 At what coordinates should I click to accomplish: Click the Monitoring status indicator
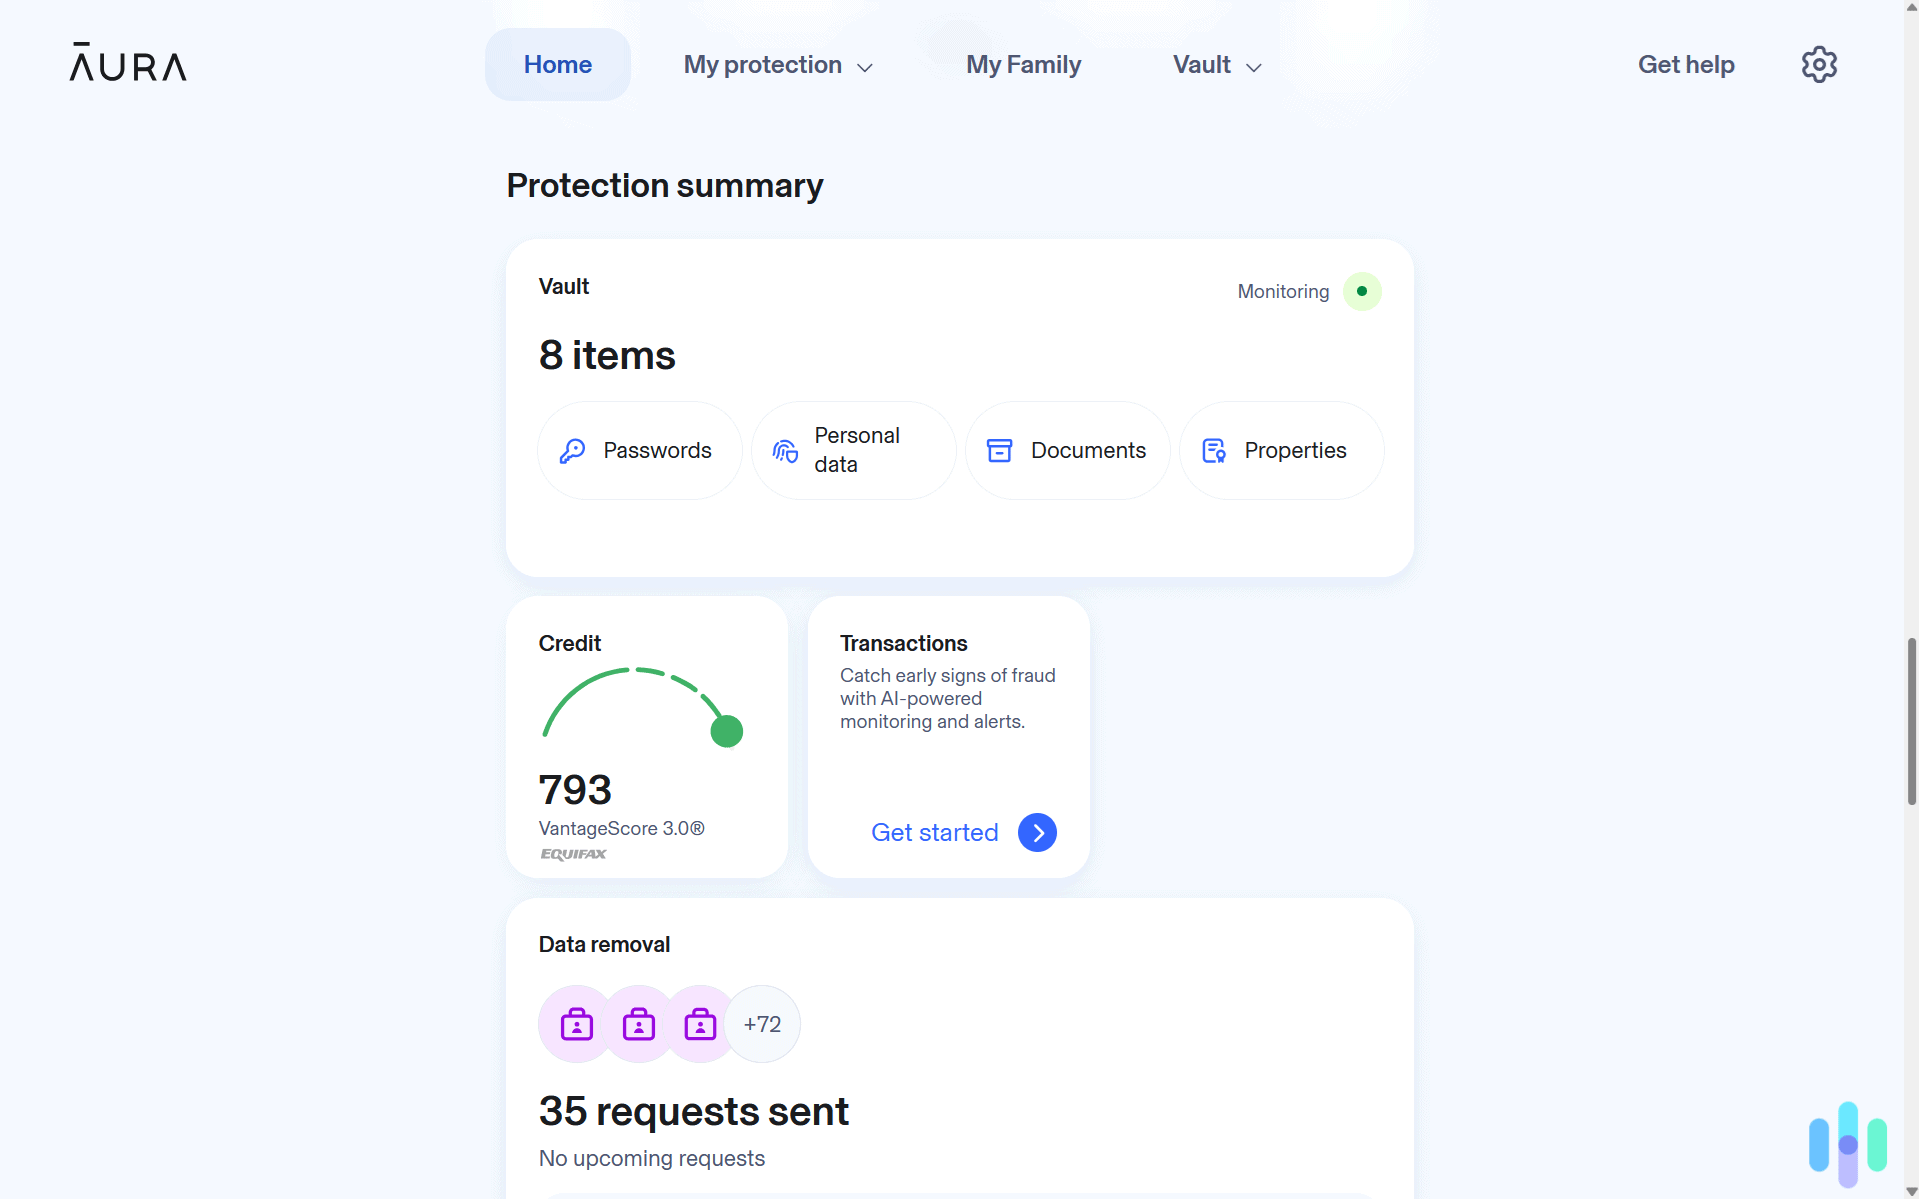pyautogui.click(x=1362, y=291)
